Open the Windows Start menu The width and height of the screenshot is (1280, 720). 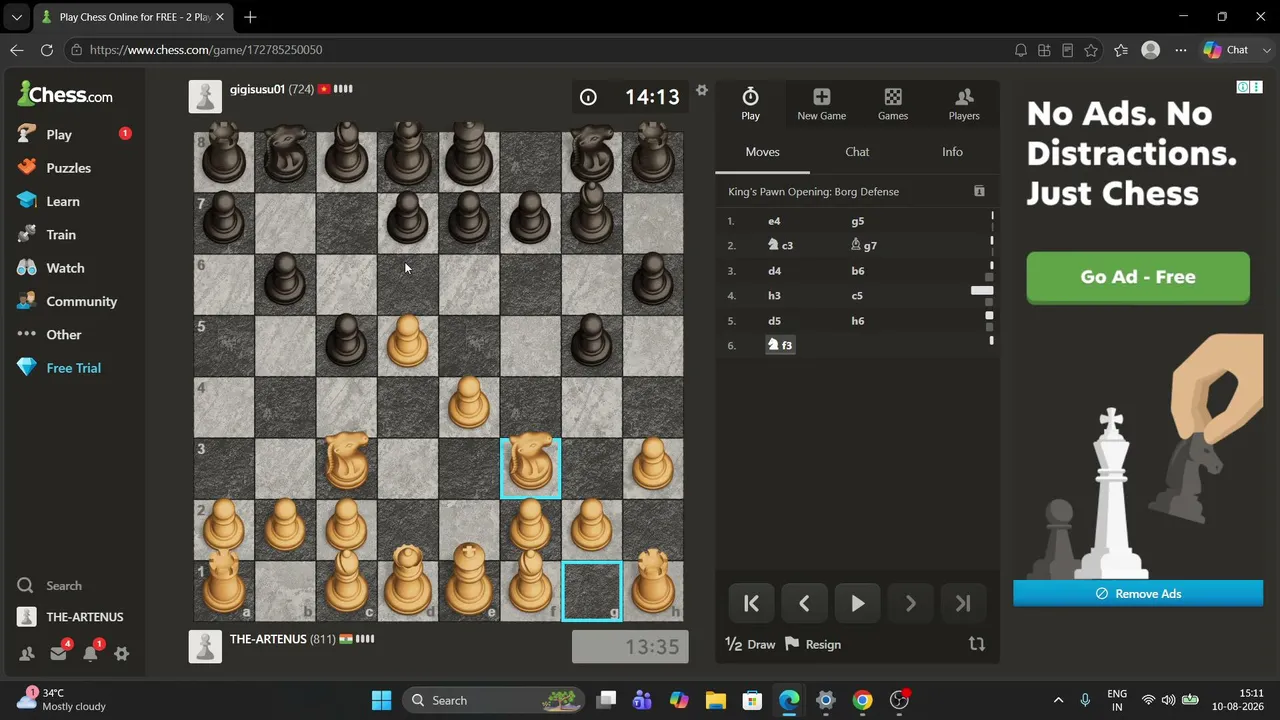[381, 700]
